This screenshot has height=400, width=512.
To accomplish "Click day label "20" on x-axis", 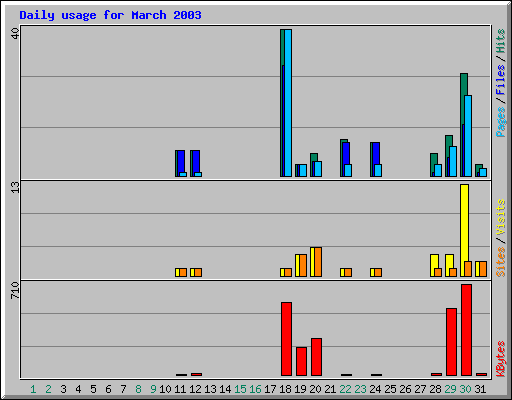I will [x=315, y=389].
